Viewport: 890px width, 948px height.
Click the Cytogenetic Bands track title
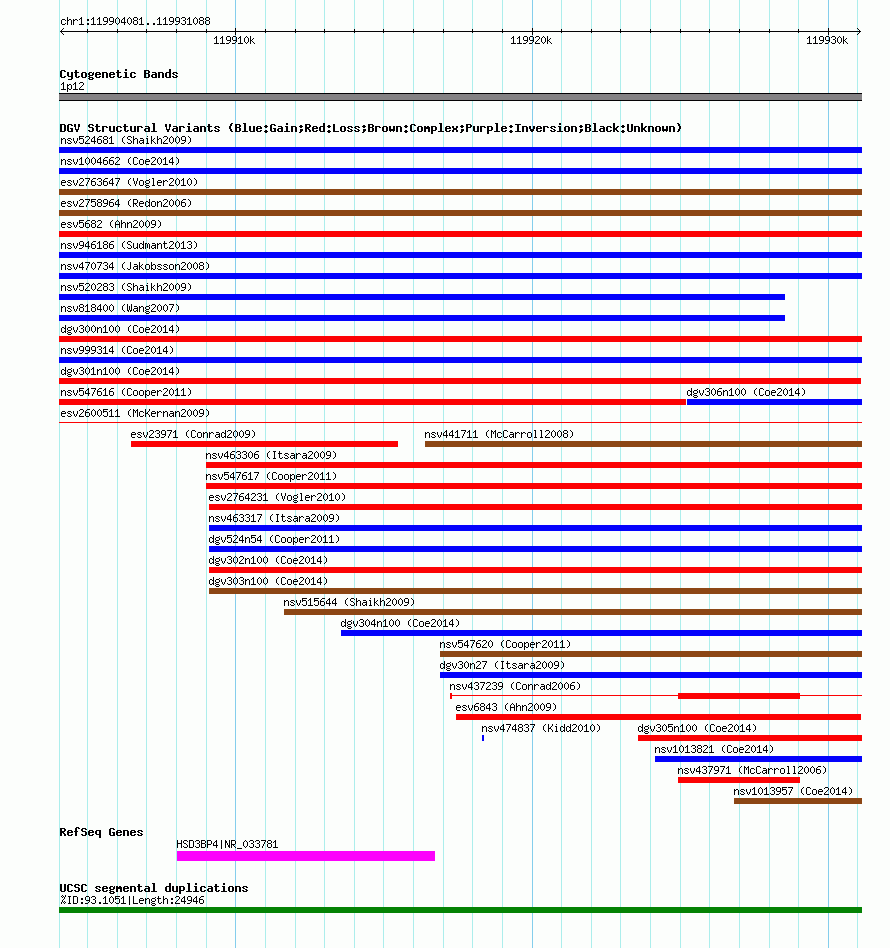[119, 74]
